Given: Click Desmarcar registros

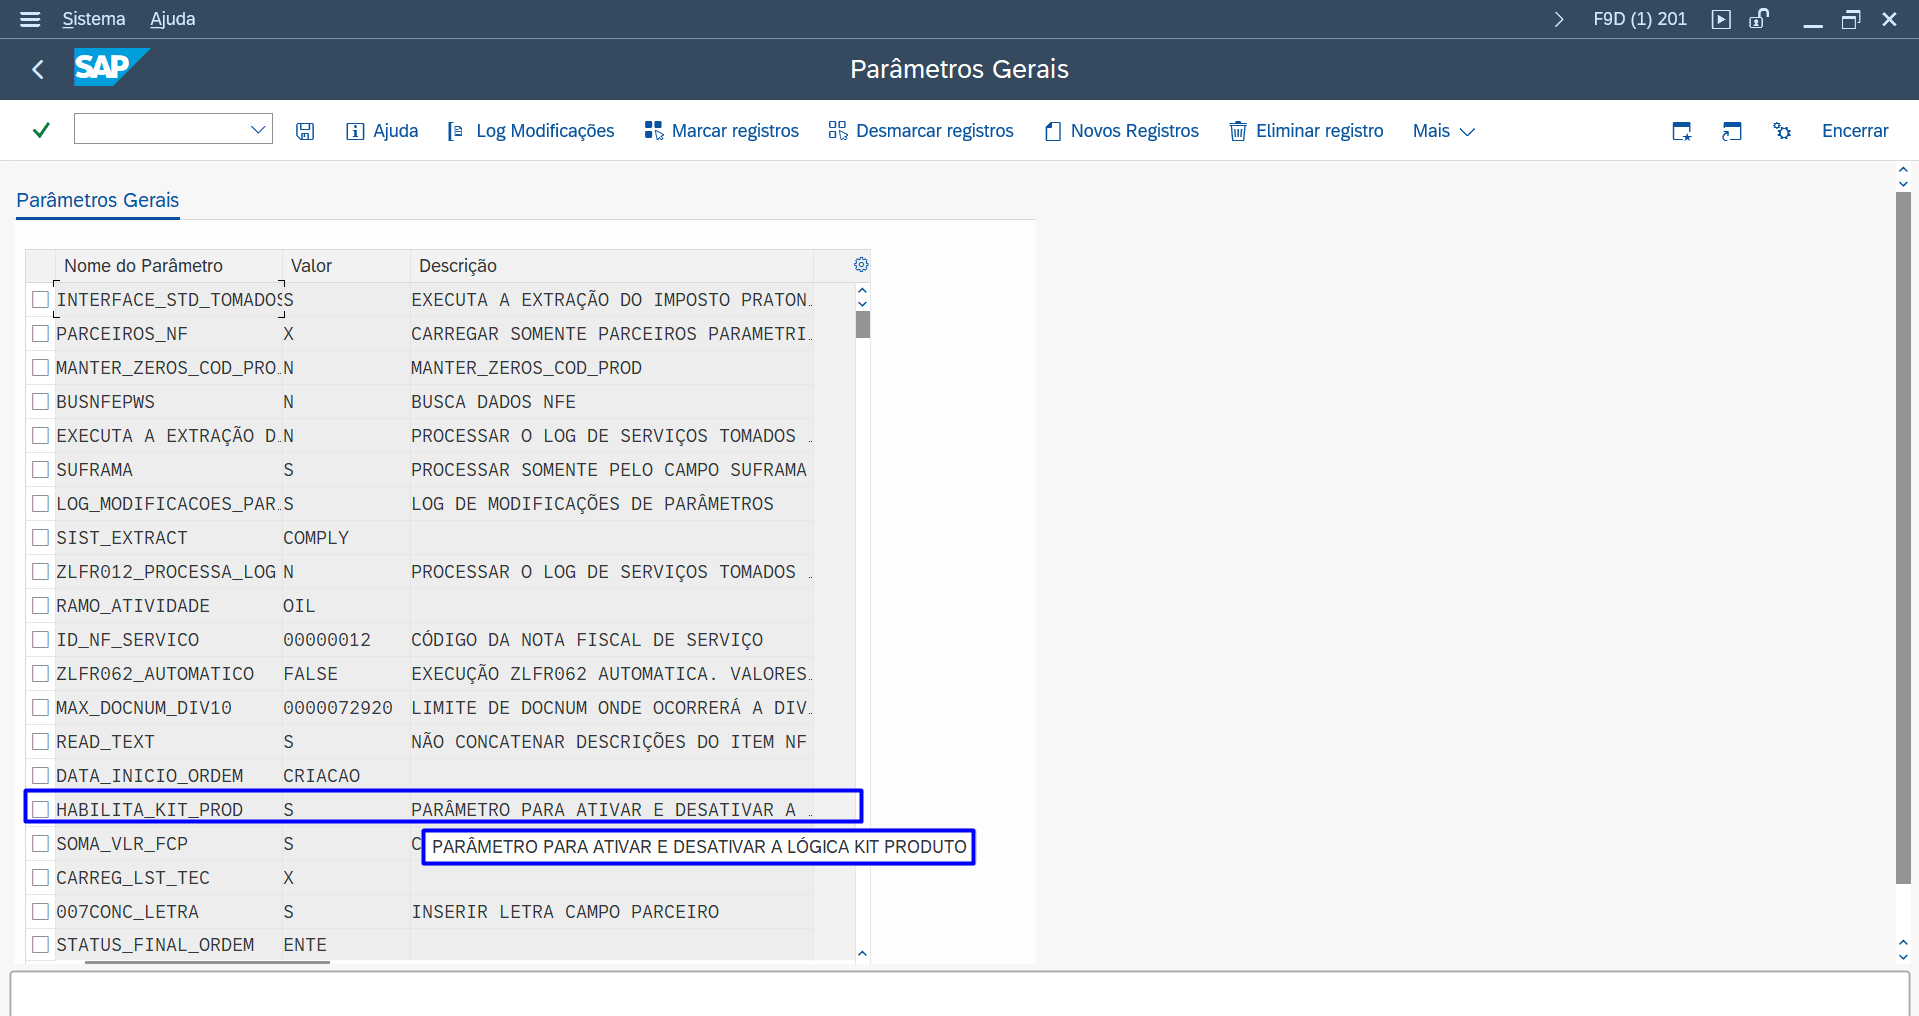Looking at the screenshot, I should [x=921, y=131].
